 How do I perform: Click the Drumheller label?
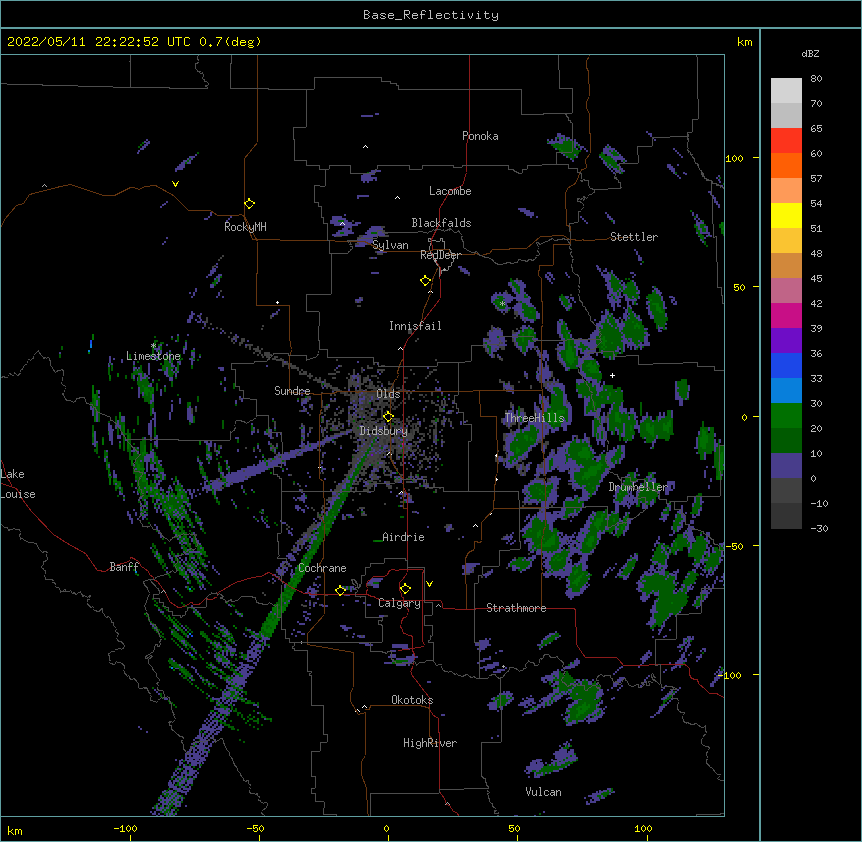click(638, 487)
